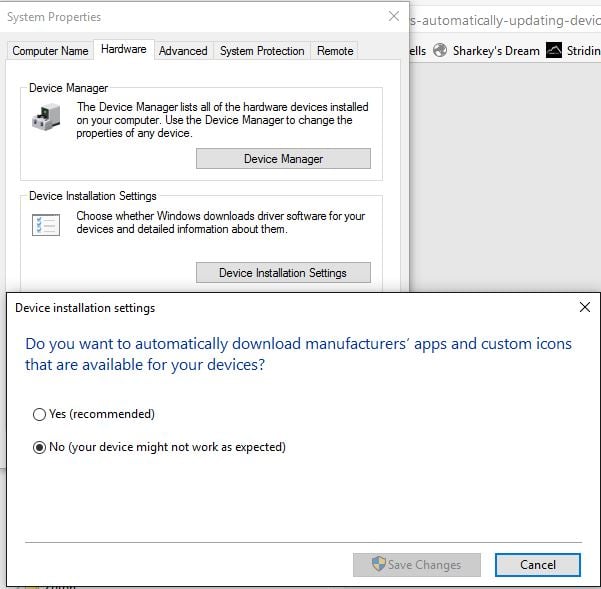601x589 pixels.
Task: Click the Save Changes button
Action: (x=417, y=565)
